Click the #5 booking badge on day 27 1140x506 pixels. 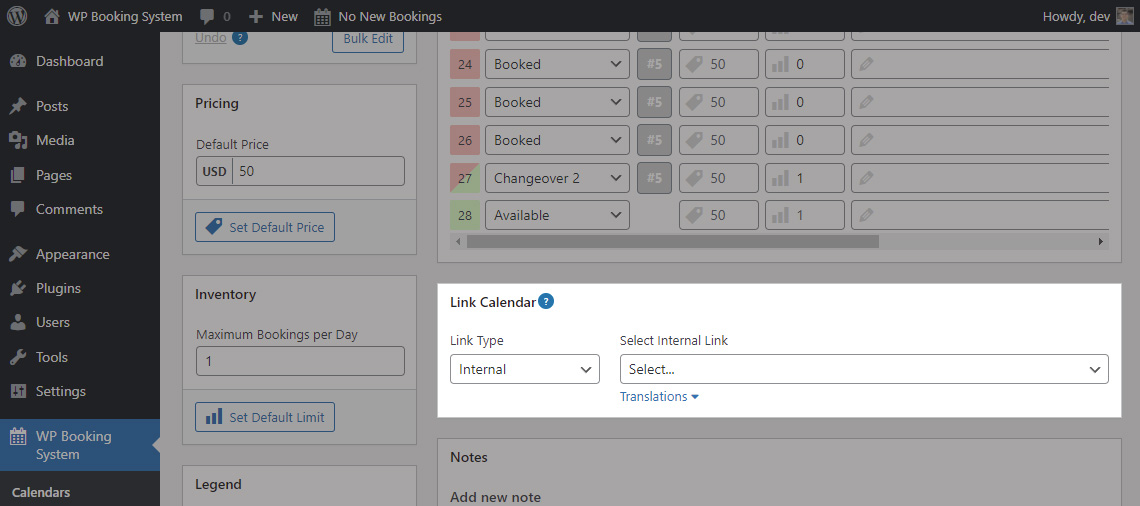[654, 177]
